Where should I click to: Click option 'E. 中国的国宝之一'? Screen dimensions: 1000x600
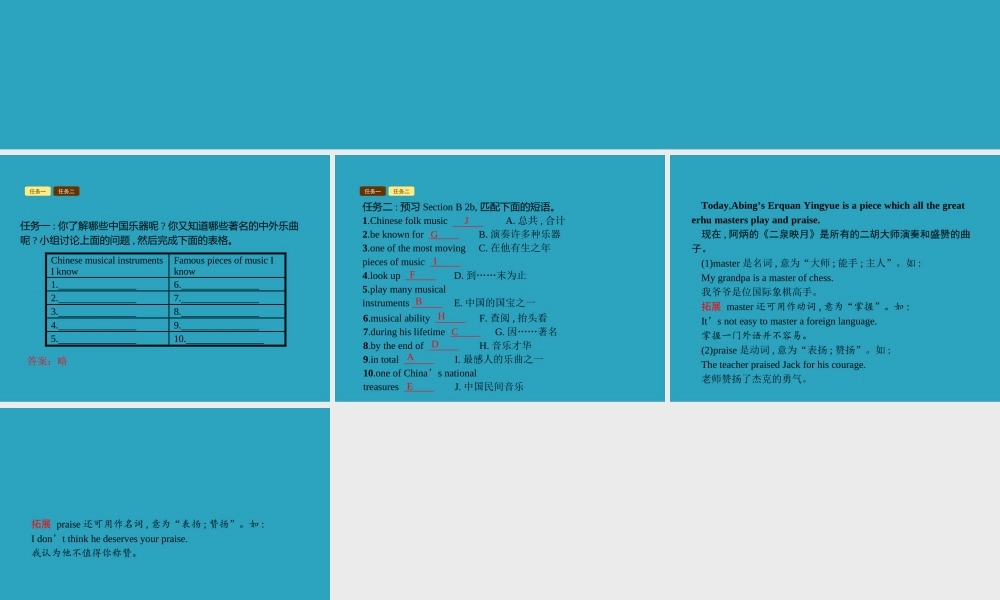click(495, 303)
